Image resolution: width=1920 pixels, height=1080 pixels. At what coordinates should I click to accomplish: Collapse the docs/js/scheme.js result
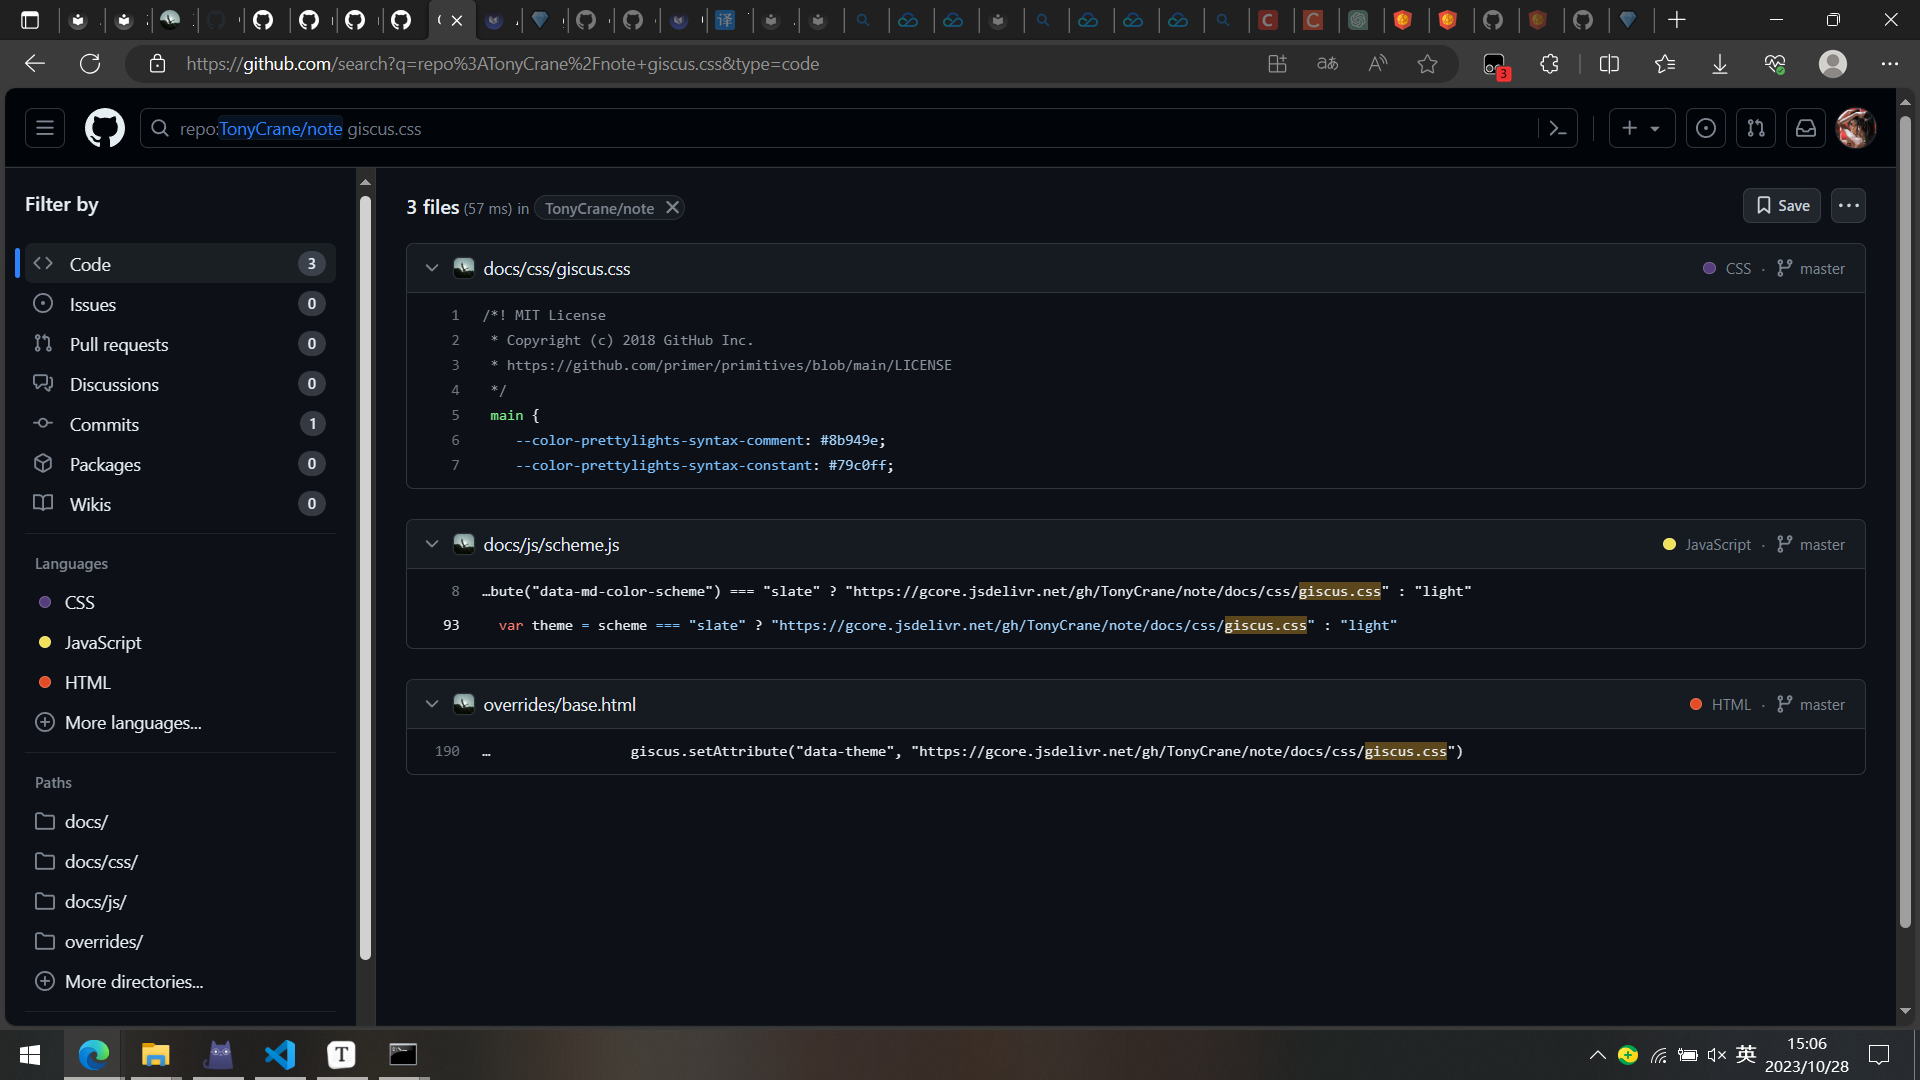tap(432, 544)
